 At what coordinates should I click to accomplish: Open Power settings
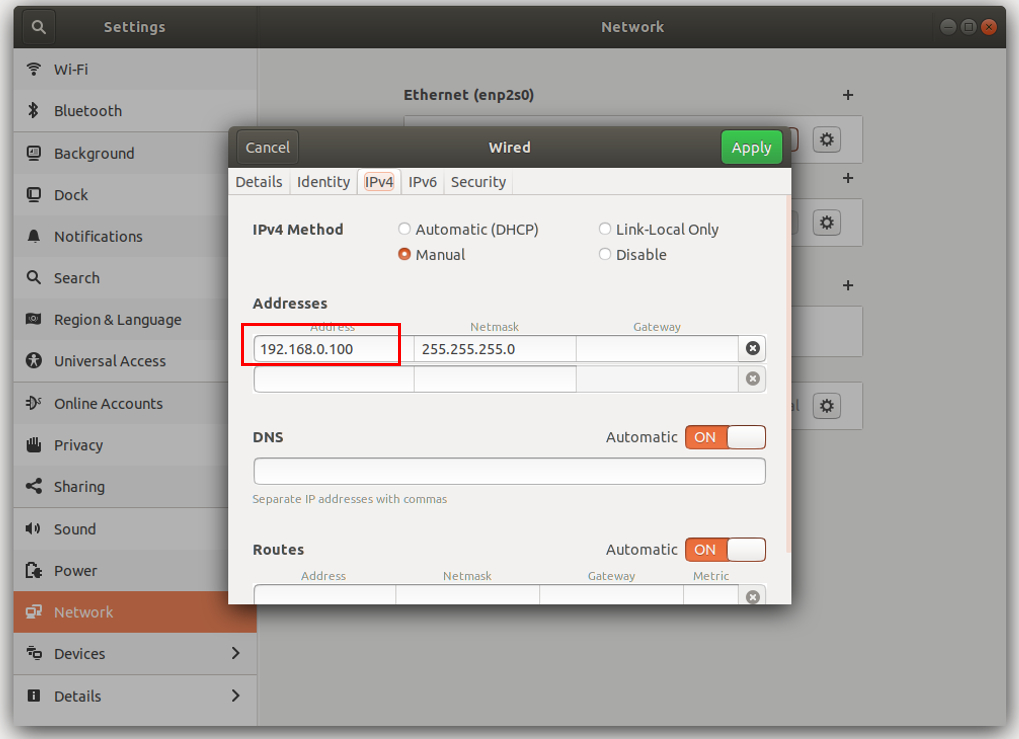coord(135,571)
